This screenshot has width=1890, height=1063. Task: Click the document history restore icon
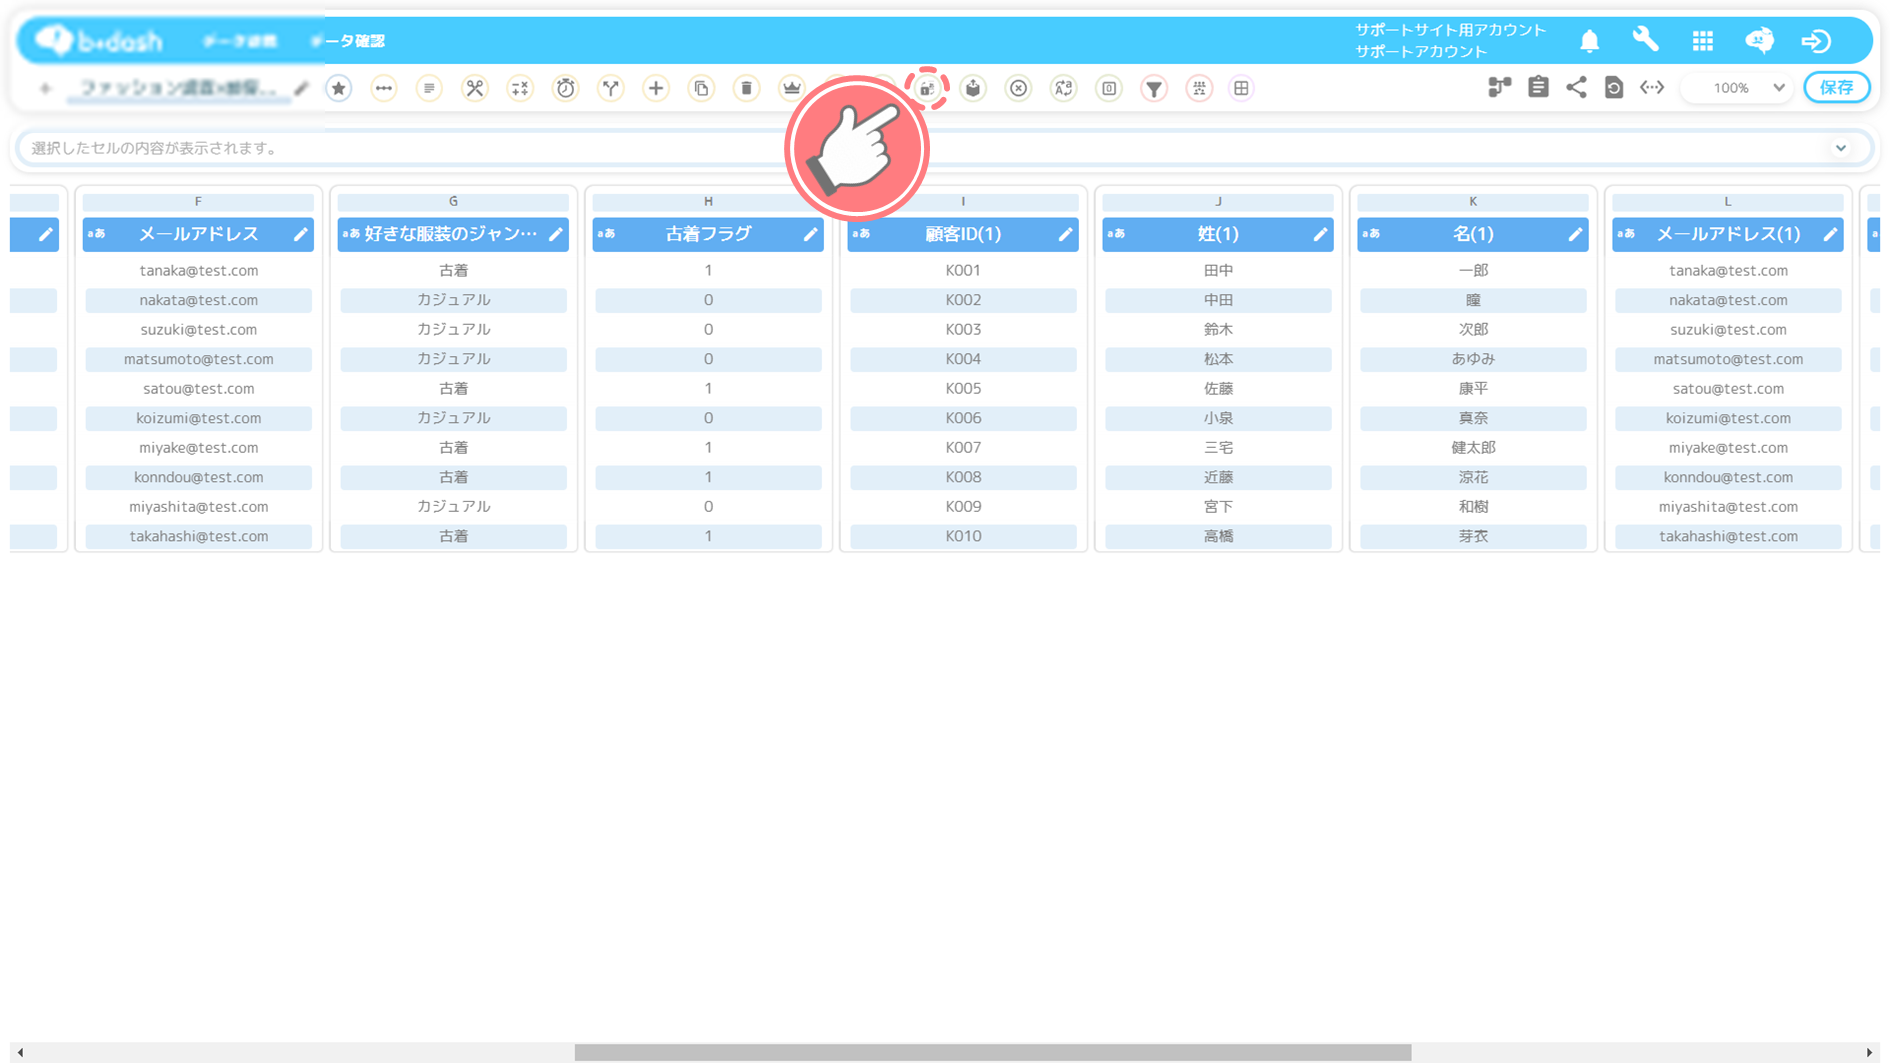(x=1614, y=88)
